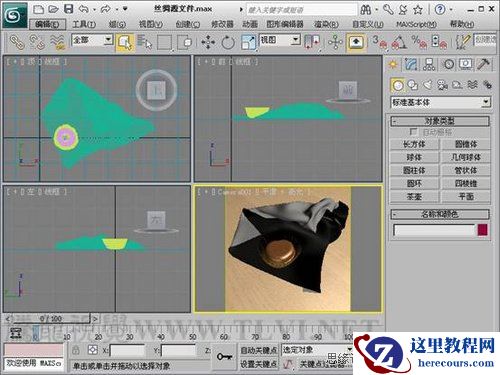Toggle Select and Manipulate mode
Image resolution: width=500 pixels, height=375 pixels.
(x=335, y=42)
